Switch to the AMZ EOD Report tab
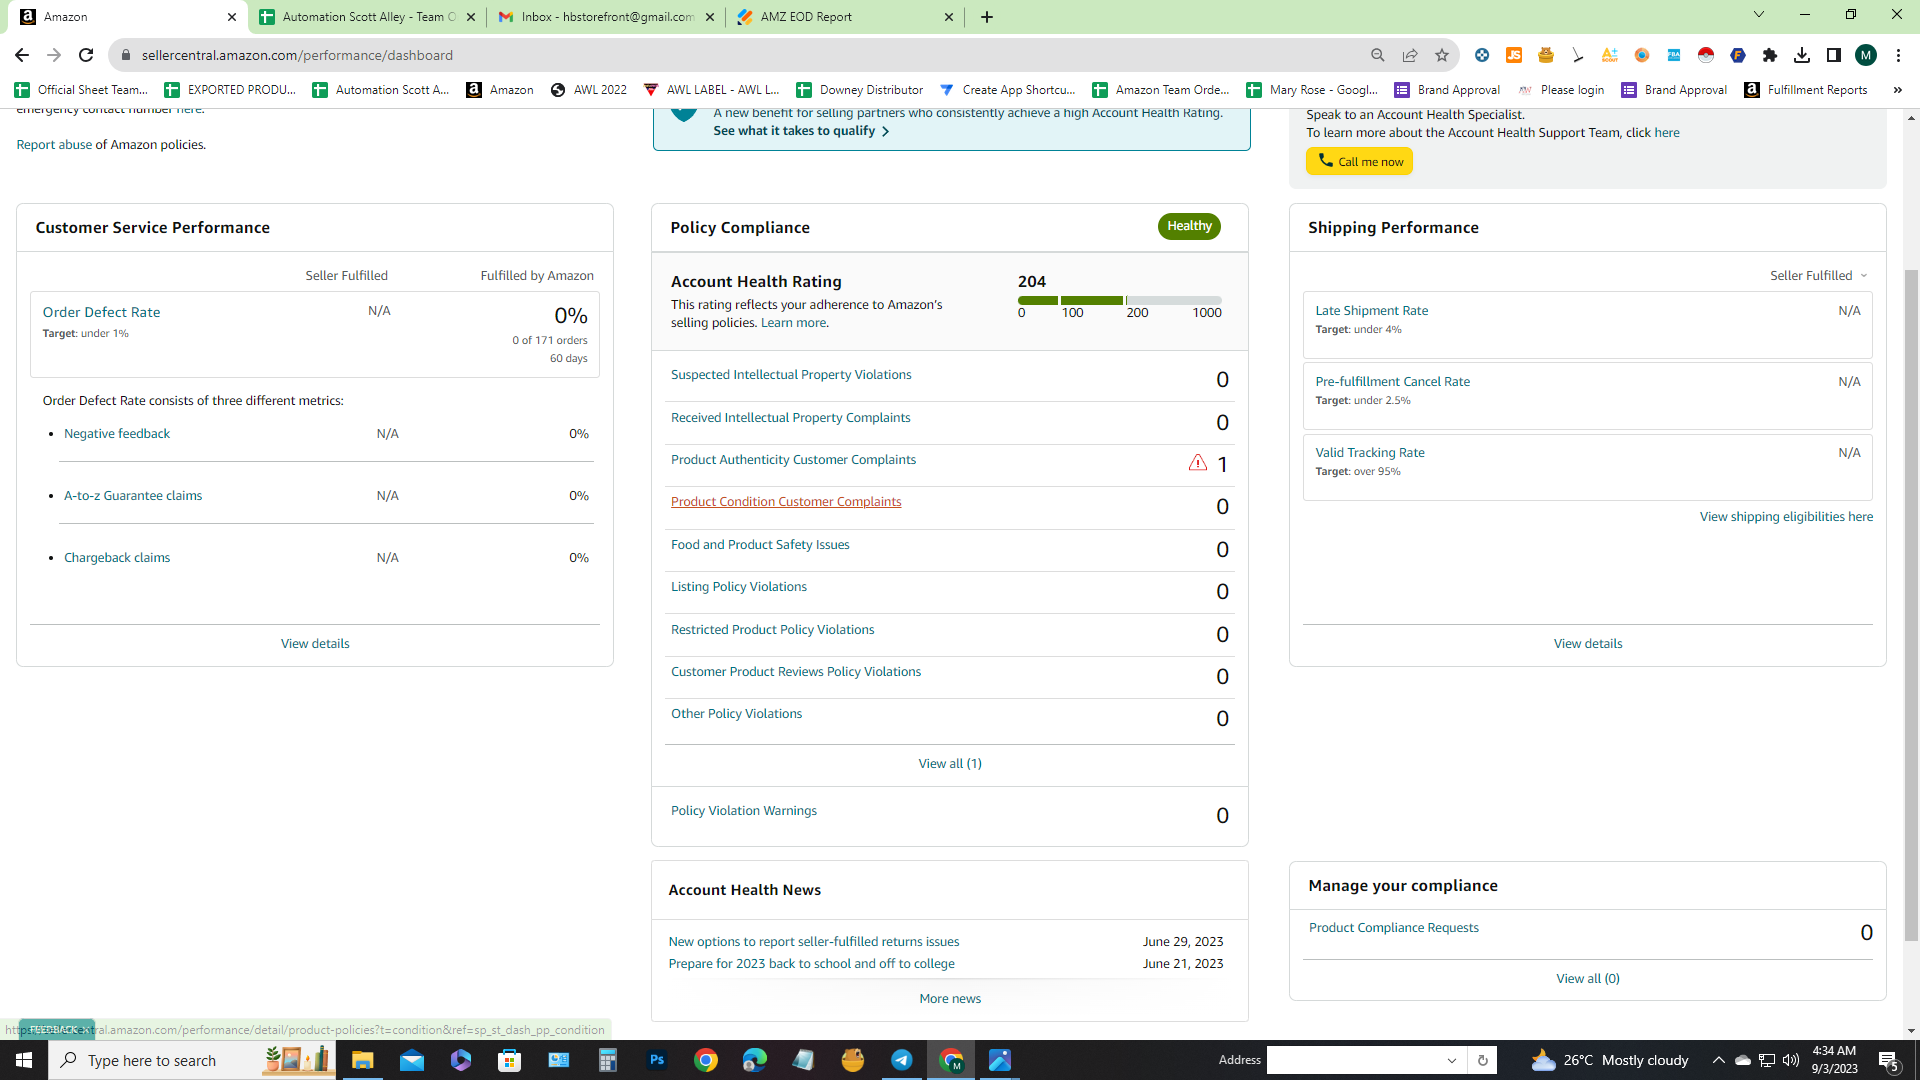Image resolution: width=1920 pixels, height=1080 pixels. click(x=845, y=17)
